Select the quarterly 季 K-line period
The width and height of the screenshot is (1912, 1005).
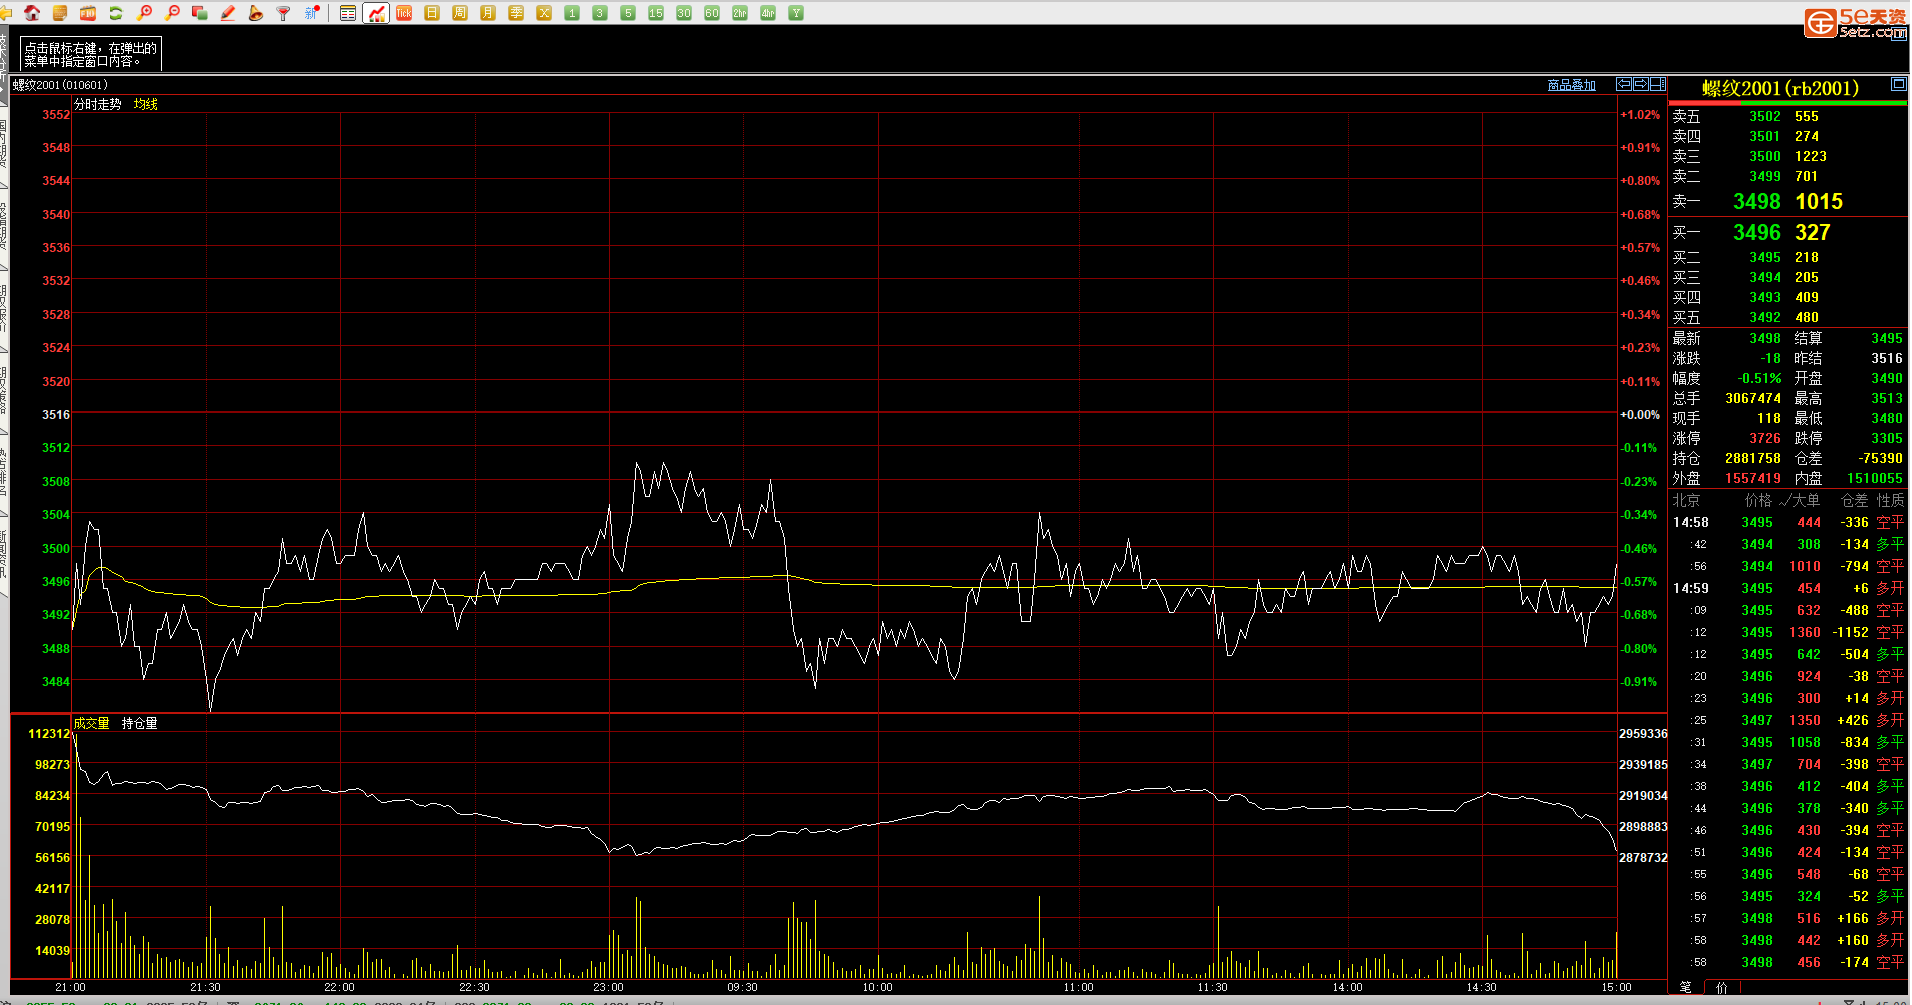click(516, 13)
